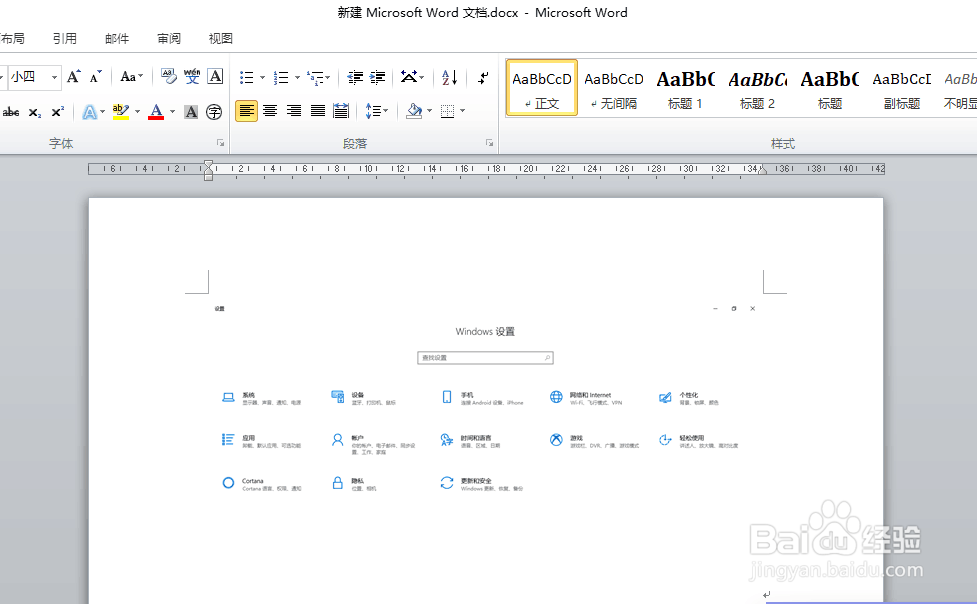The image size is (977, 604).
Task: Toggle subscript formatting
Action: coord(35,112)
